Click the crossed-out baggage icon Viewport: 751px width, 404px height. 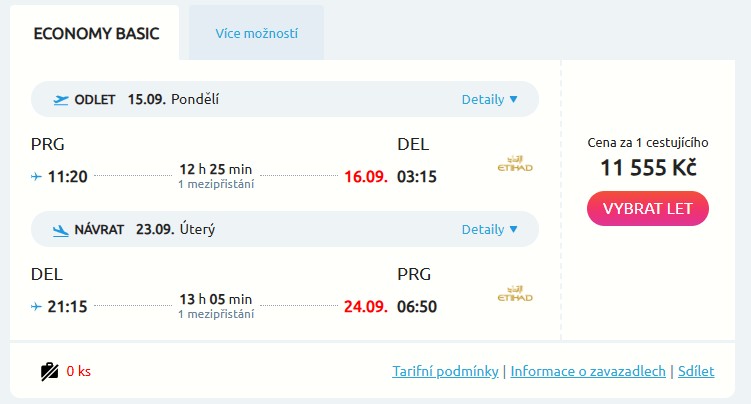(x=50, y=372)
